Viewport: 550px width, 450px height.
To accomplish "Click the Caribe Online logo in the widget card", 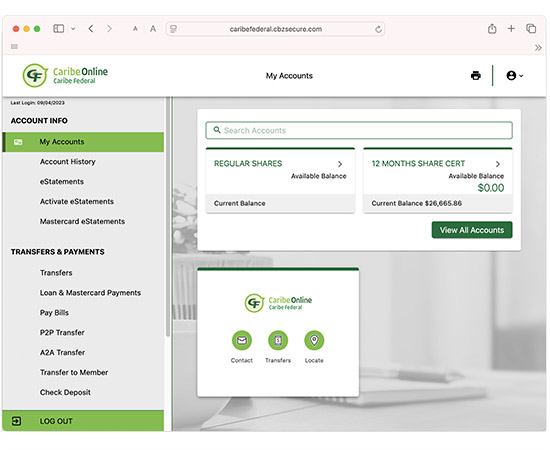I will click(x=278, y=303).
